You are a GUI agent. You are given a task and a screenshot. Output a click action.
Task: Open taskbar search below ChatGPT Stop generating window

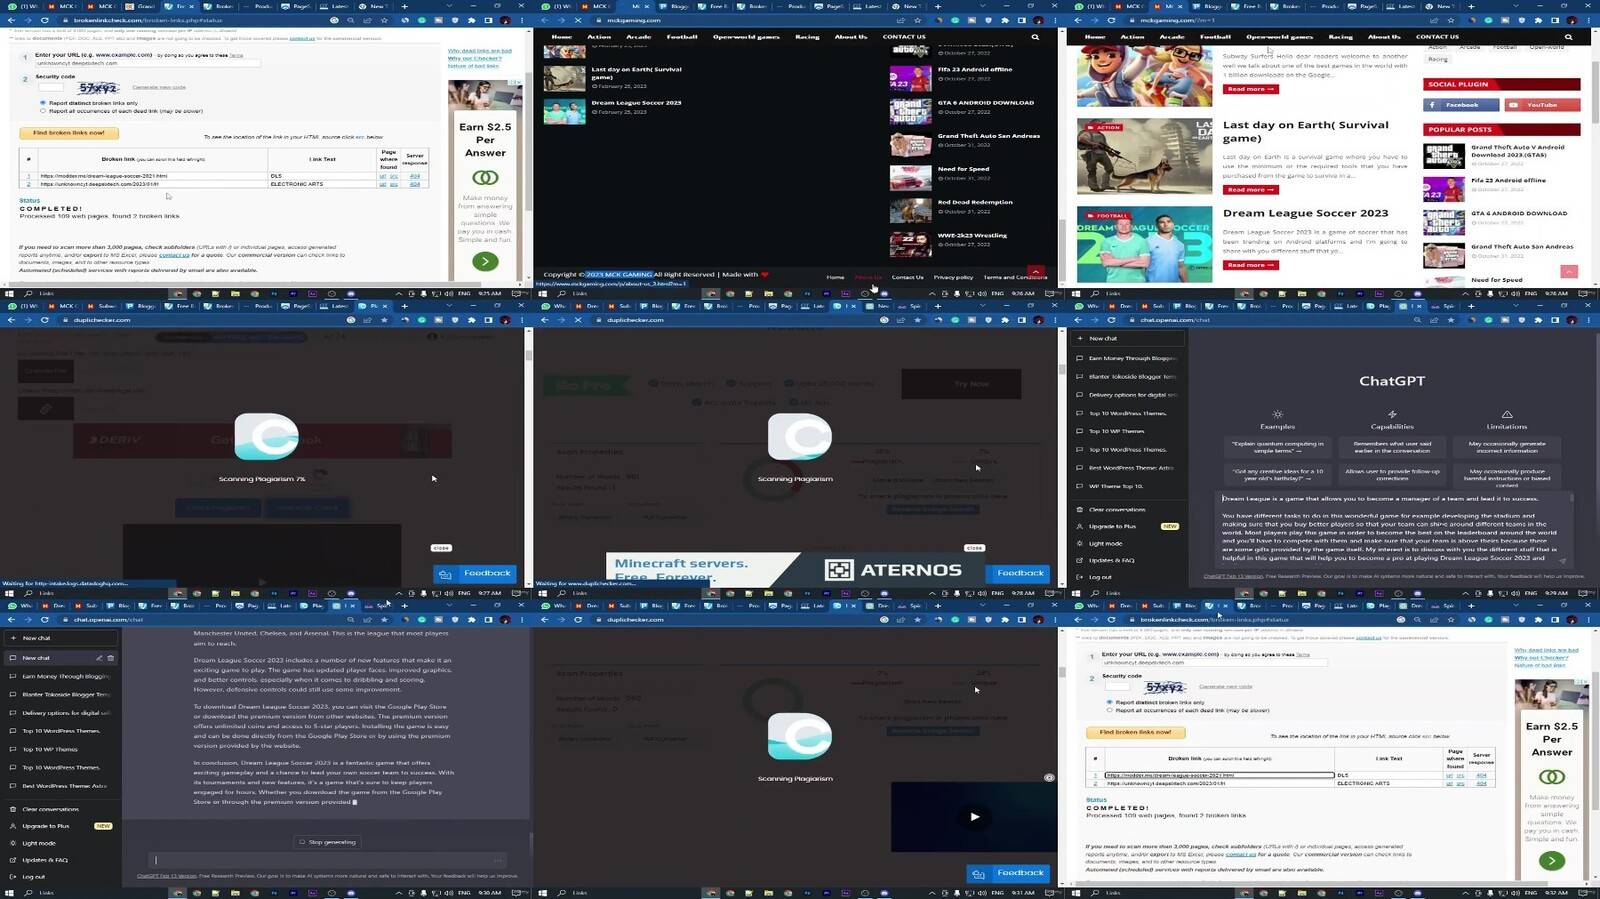[x=29, y=893]
